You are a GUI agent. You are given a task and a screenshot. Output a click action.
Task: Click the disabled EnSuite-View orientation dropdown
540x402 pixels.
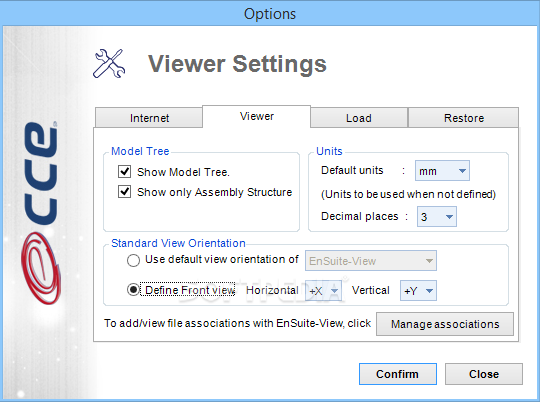(x=371, y=261)
